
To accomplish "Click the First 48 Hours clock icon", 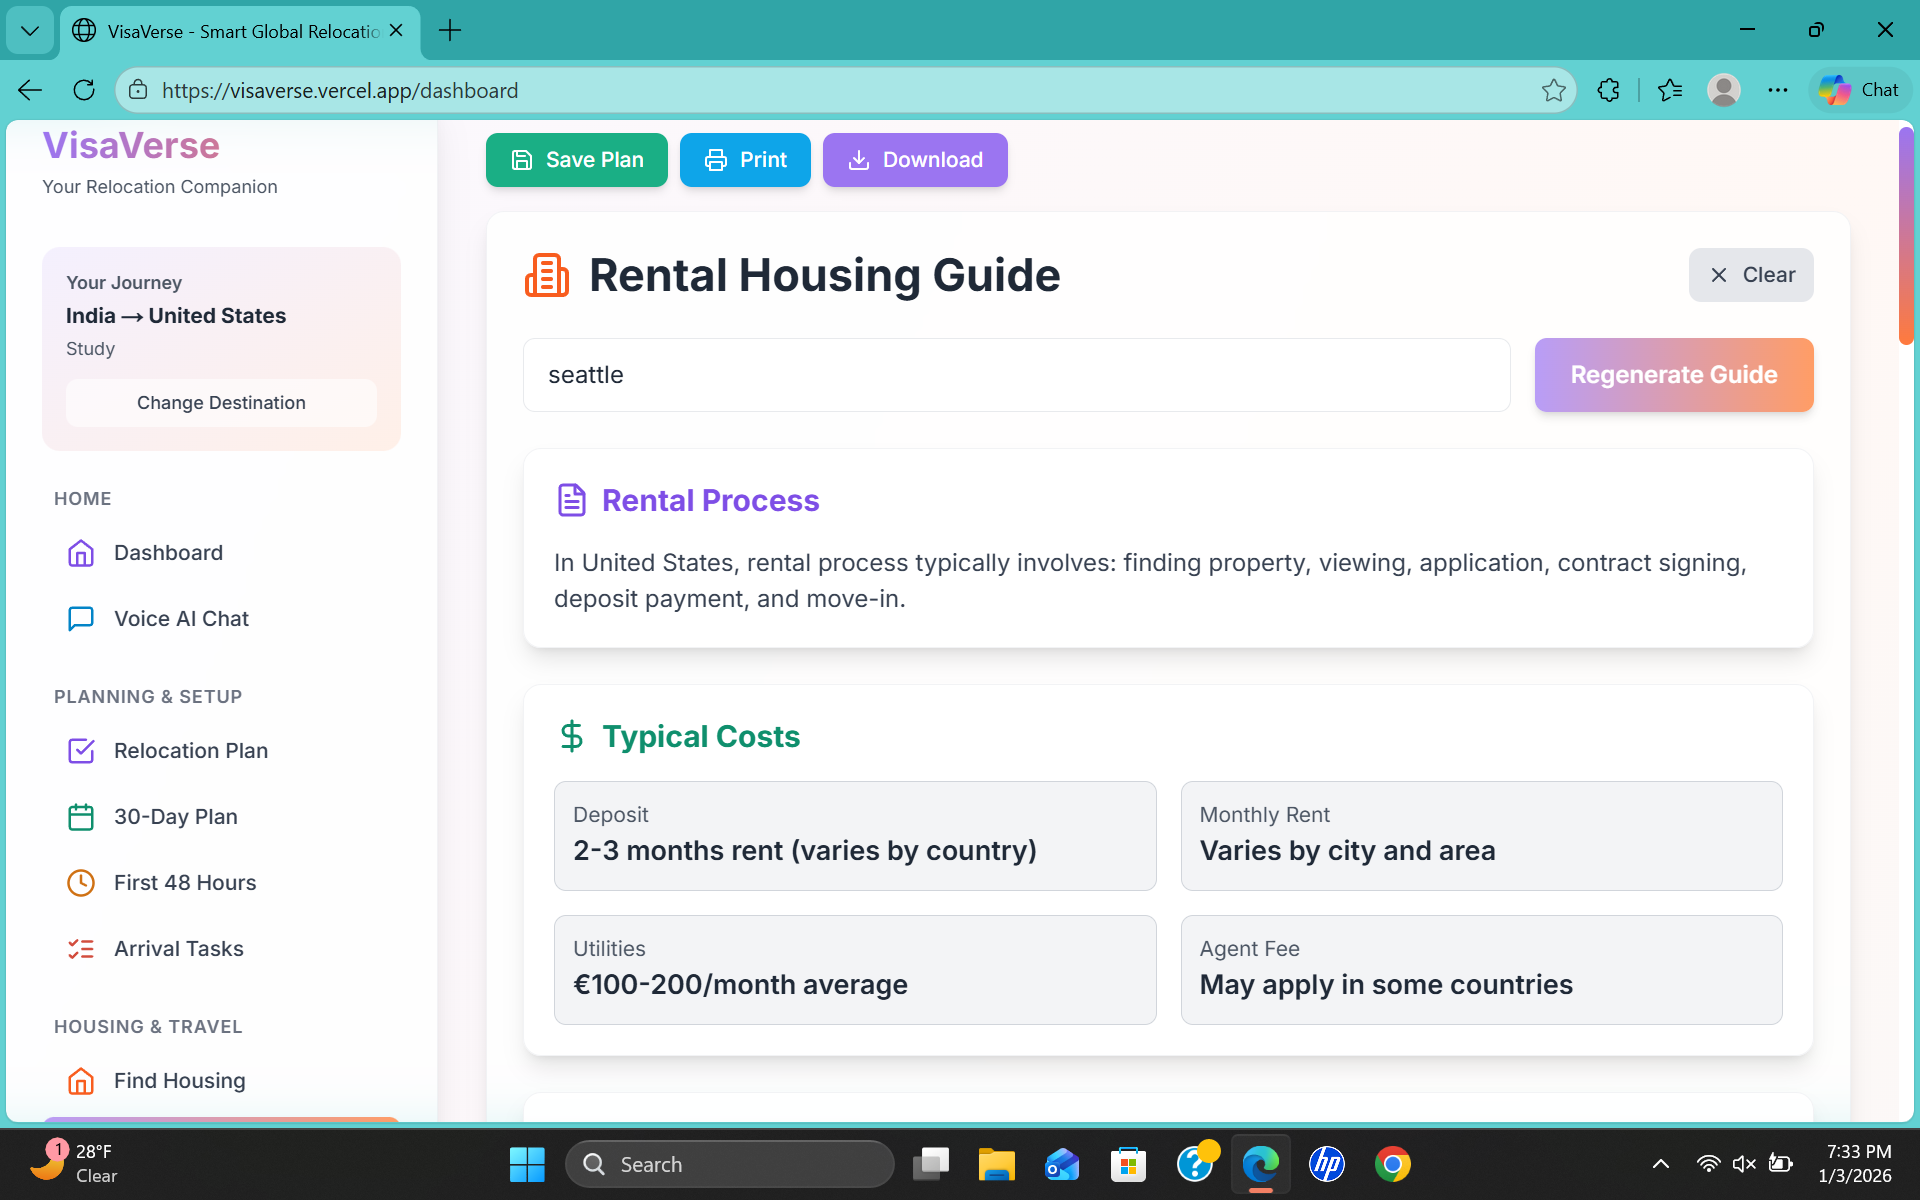I will 81,883.
